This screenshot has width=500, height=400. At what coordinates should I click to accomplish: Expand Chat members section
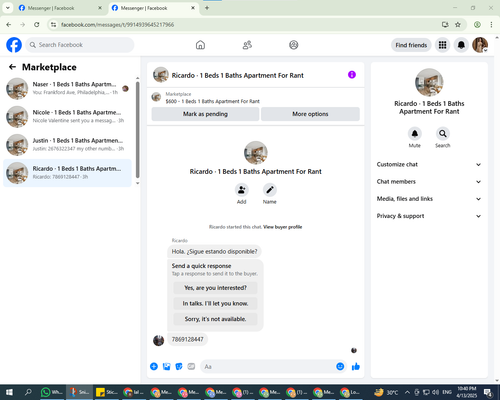point(429,182)
